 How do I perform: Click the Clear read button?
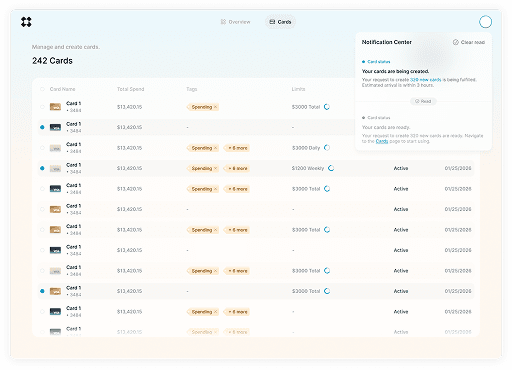(x=469, y=42)
